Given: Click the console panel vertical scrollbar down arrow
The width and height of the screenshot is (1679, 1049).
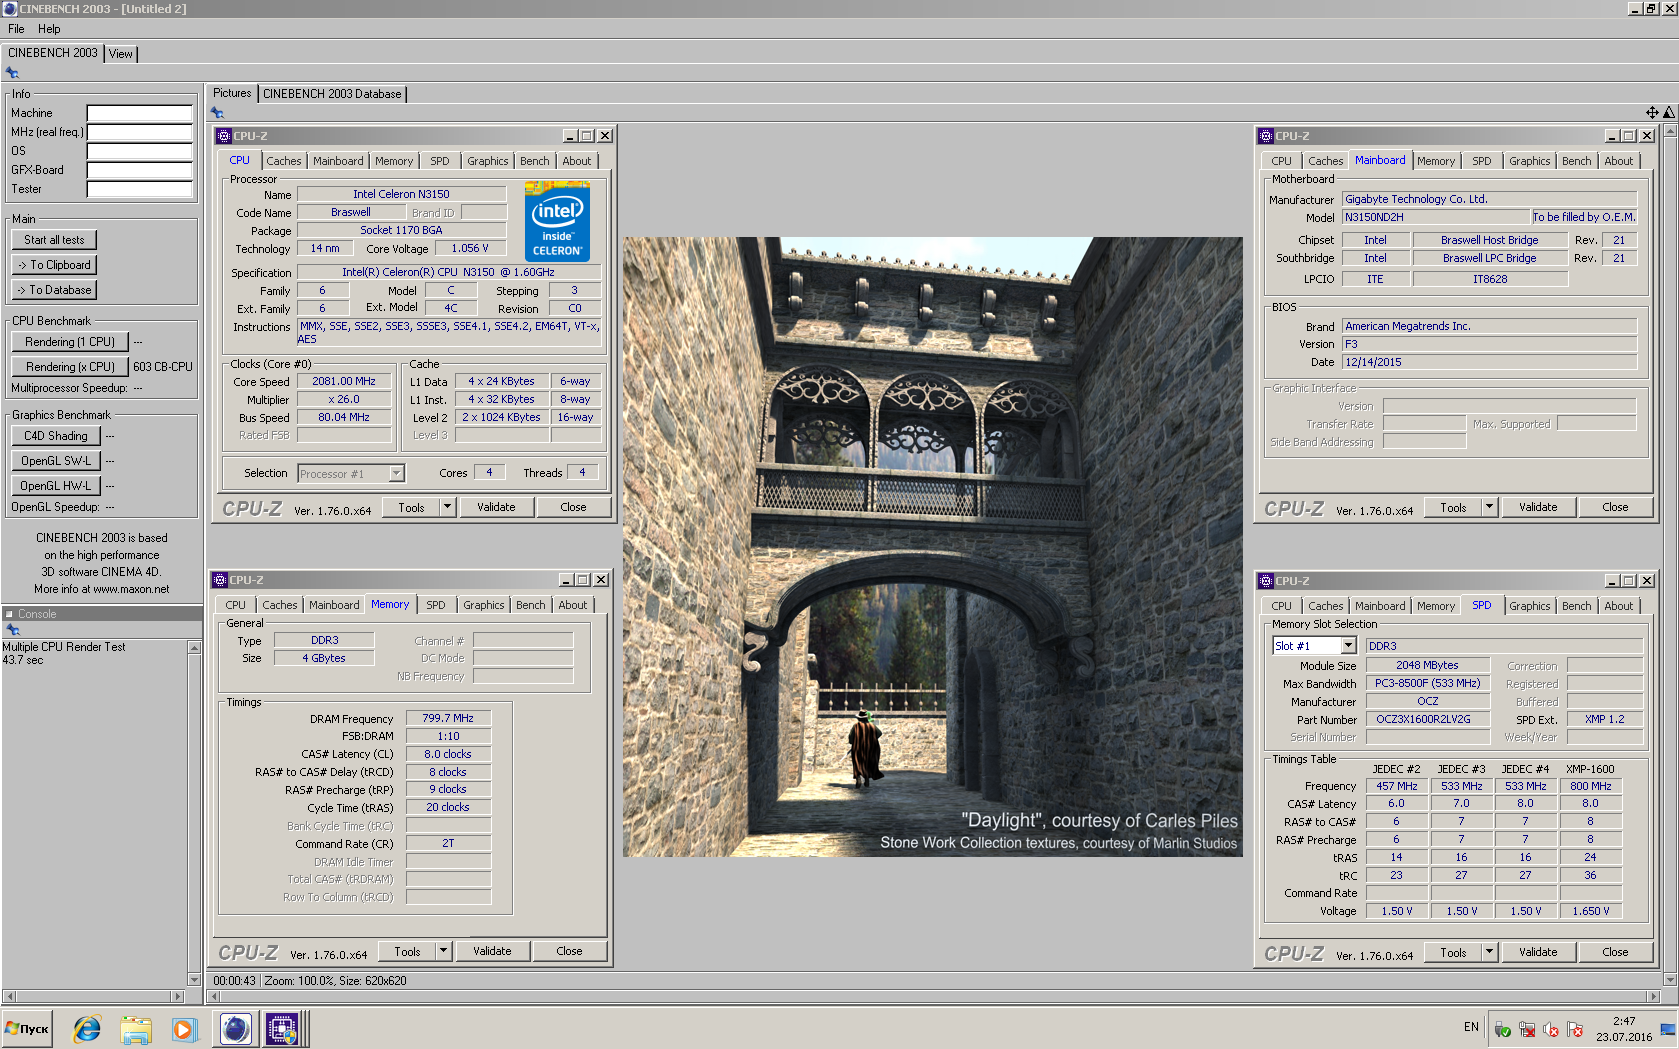Looking at the screenshot, I should (x=194, y=980).
